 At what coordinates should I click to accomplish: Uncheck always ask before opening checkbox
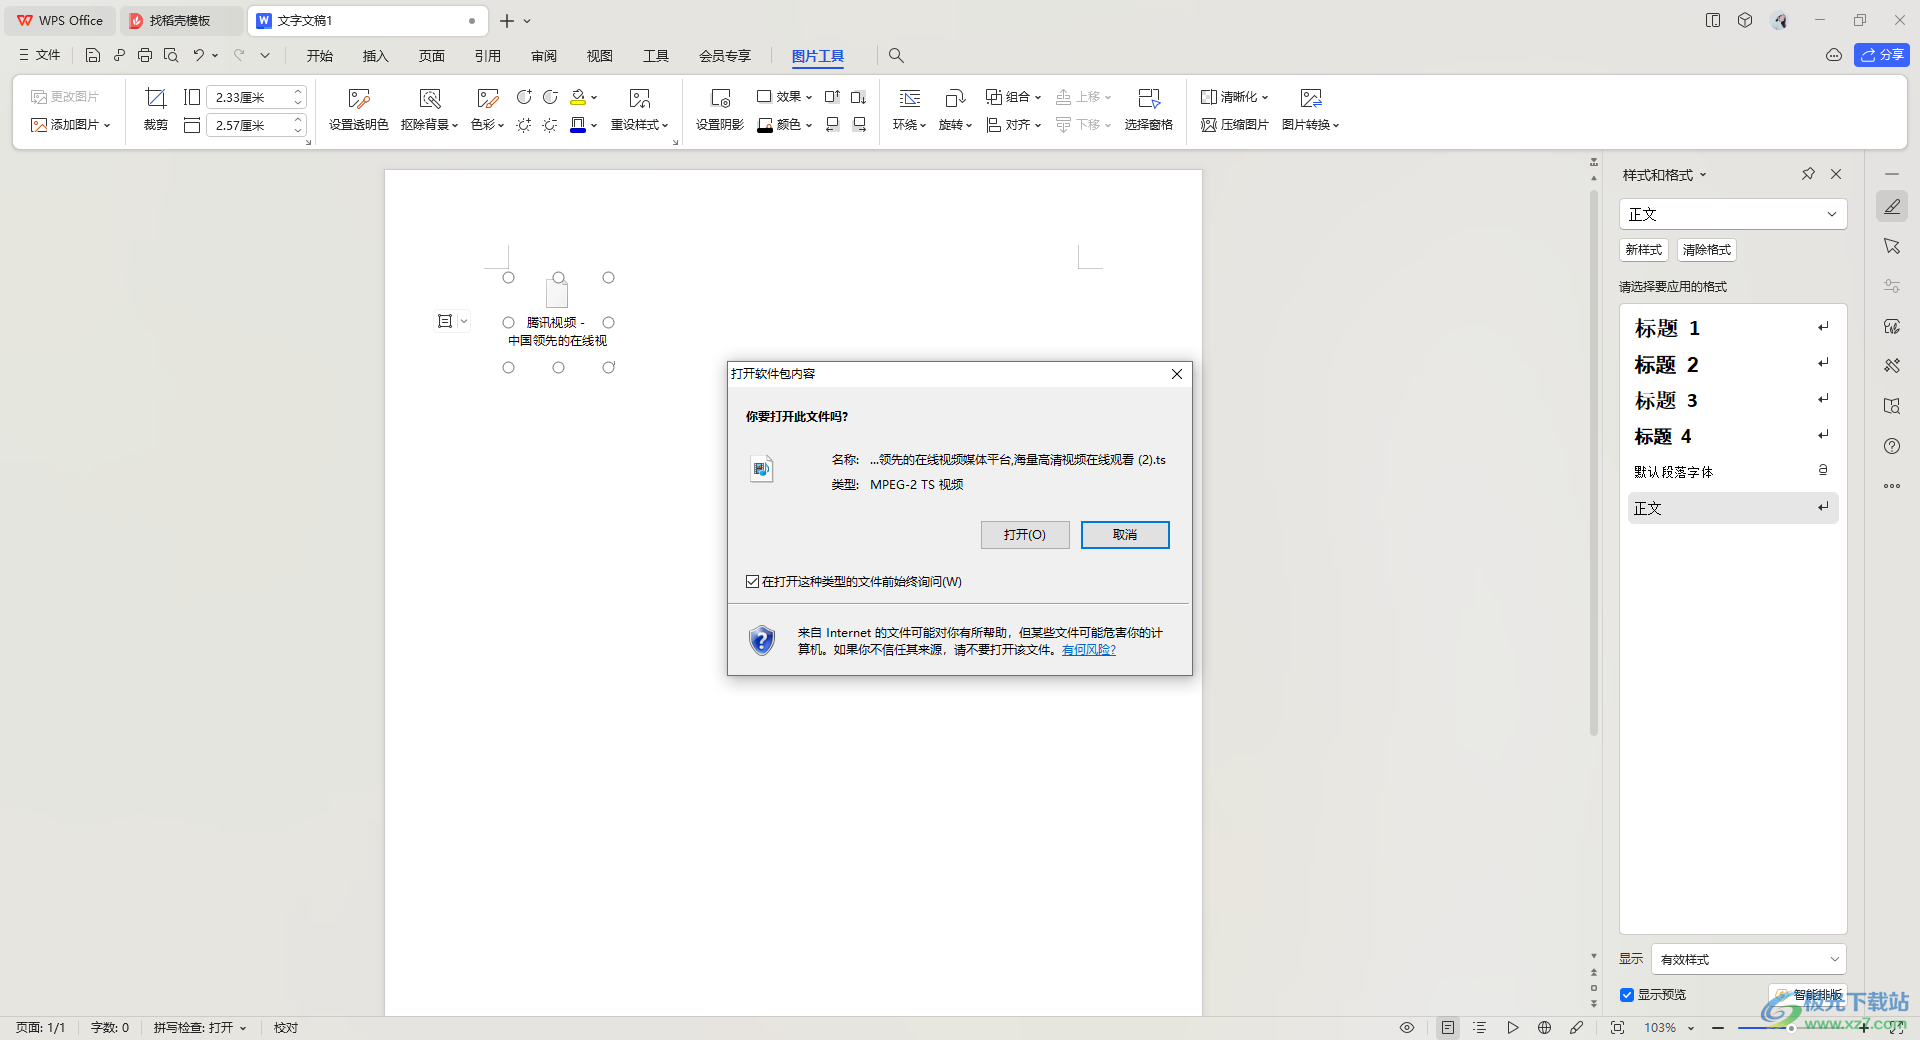[x=752, y=581]
